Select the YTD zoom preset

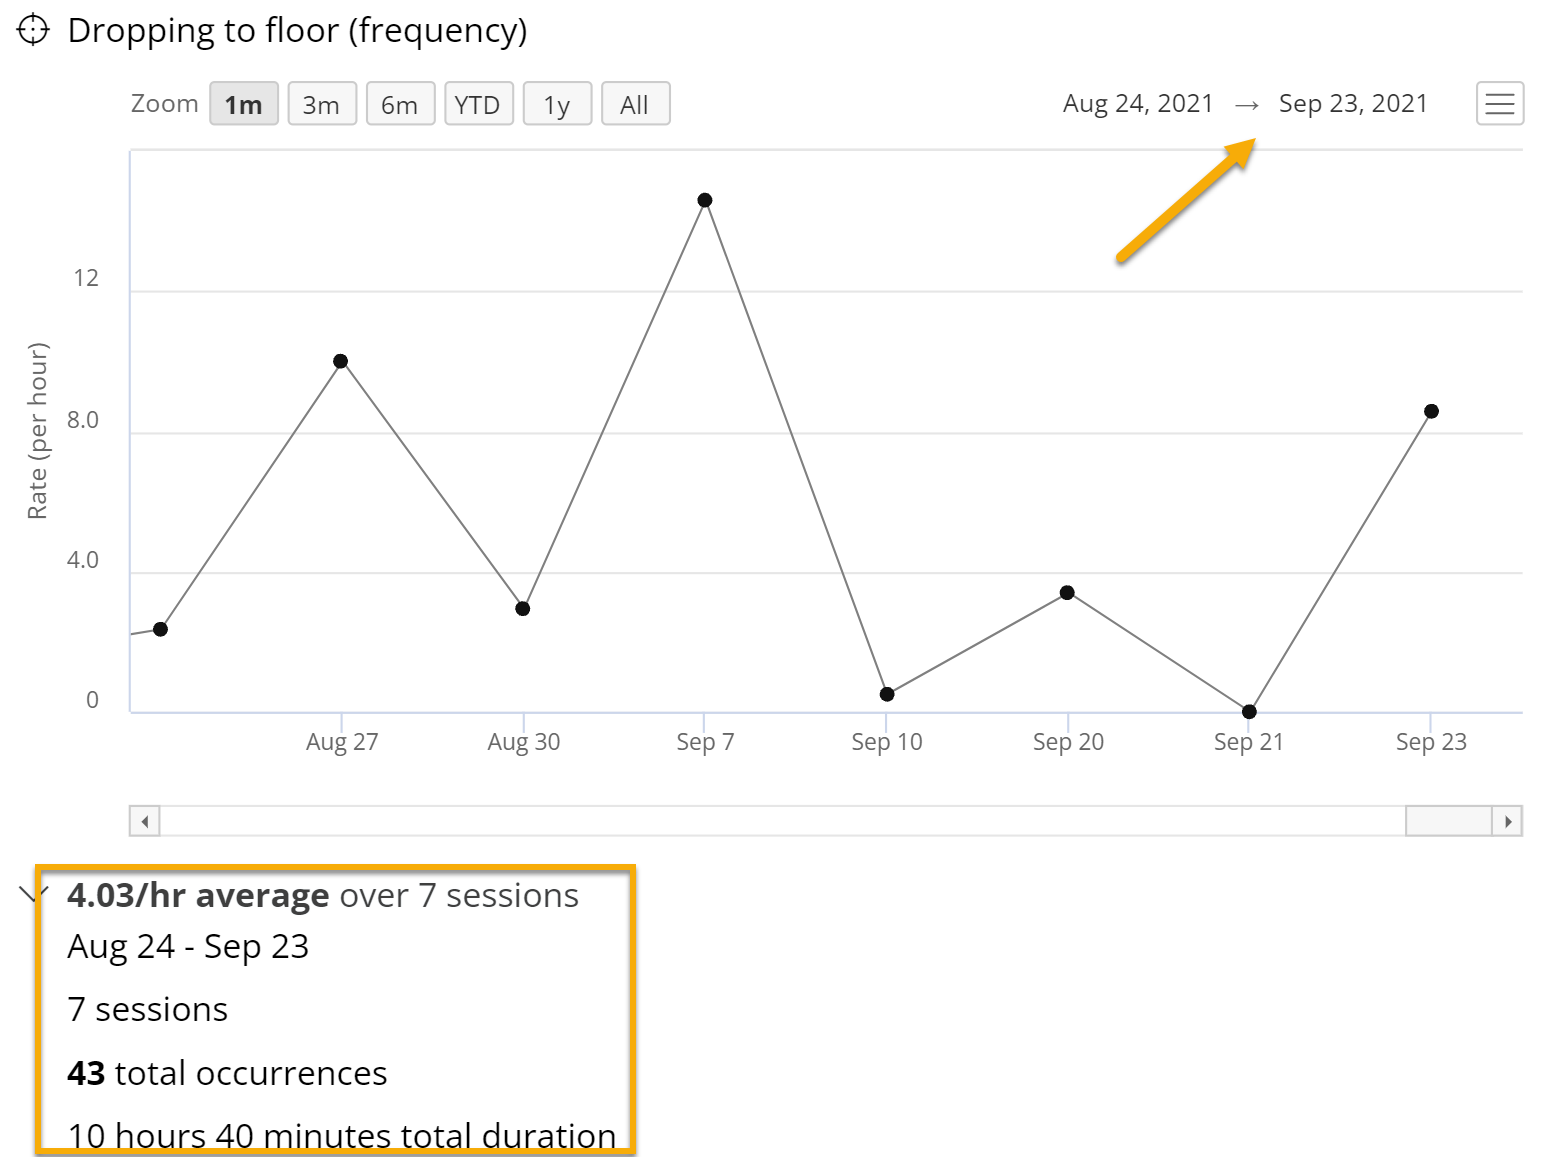tap(479, 103)
